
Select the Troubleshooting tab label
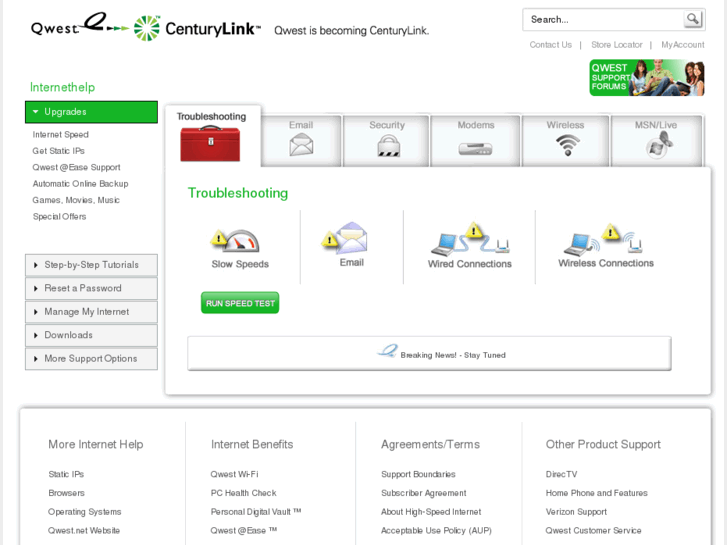click(211, 116)
